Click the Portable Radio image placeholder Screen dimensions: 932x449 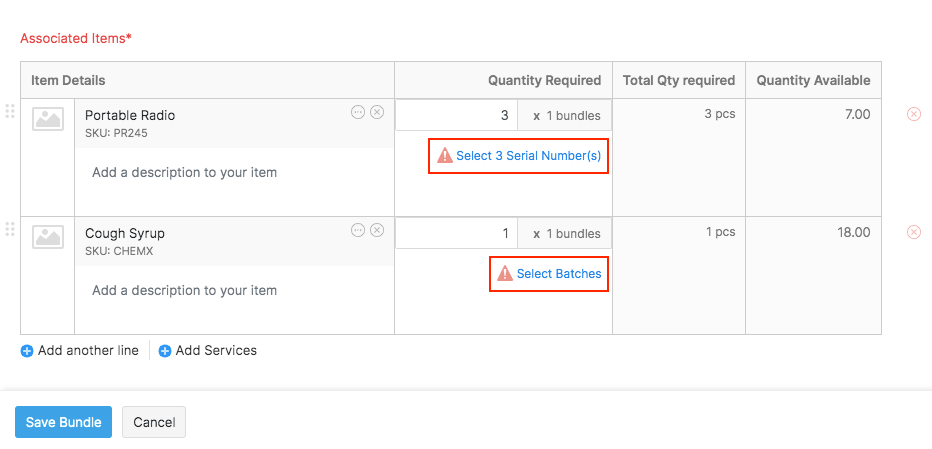[x=48, y=119]
